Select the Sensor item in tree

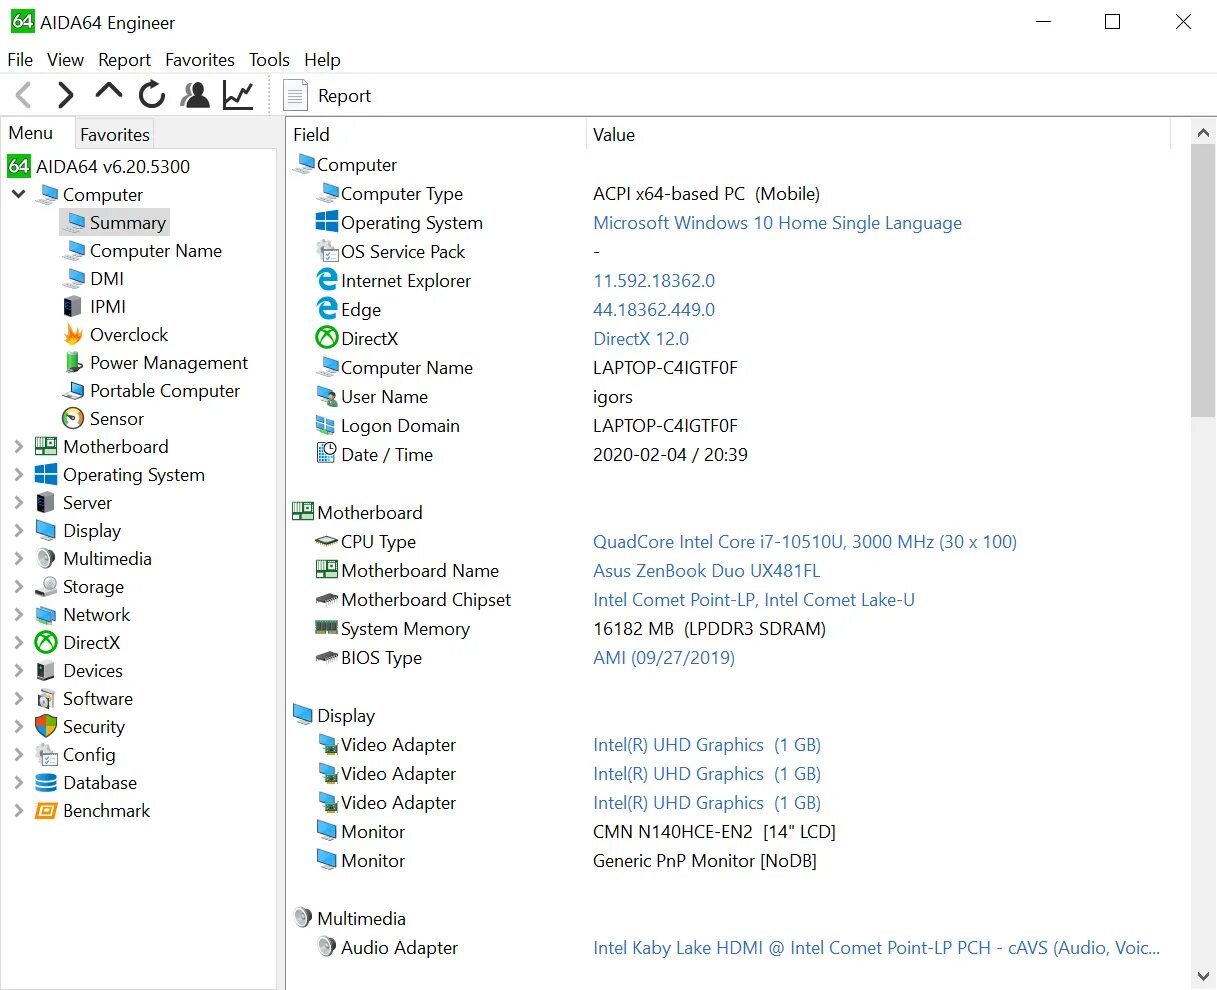[116, 419]
